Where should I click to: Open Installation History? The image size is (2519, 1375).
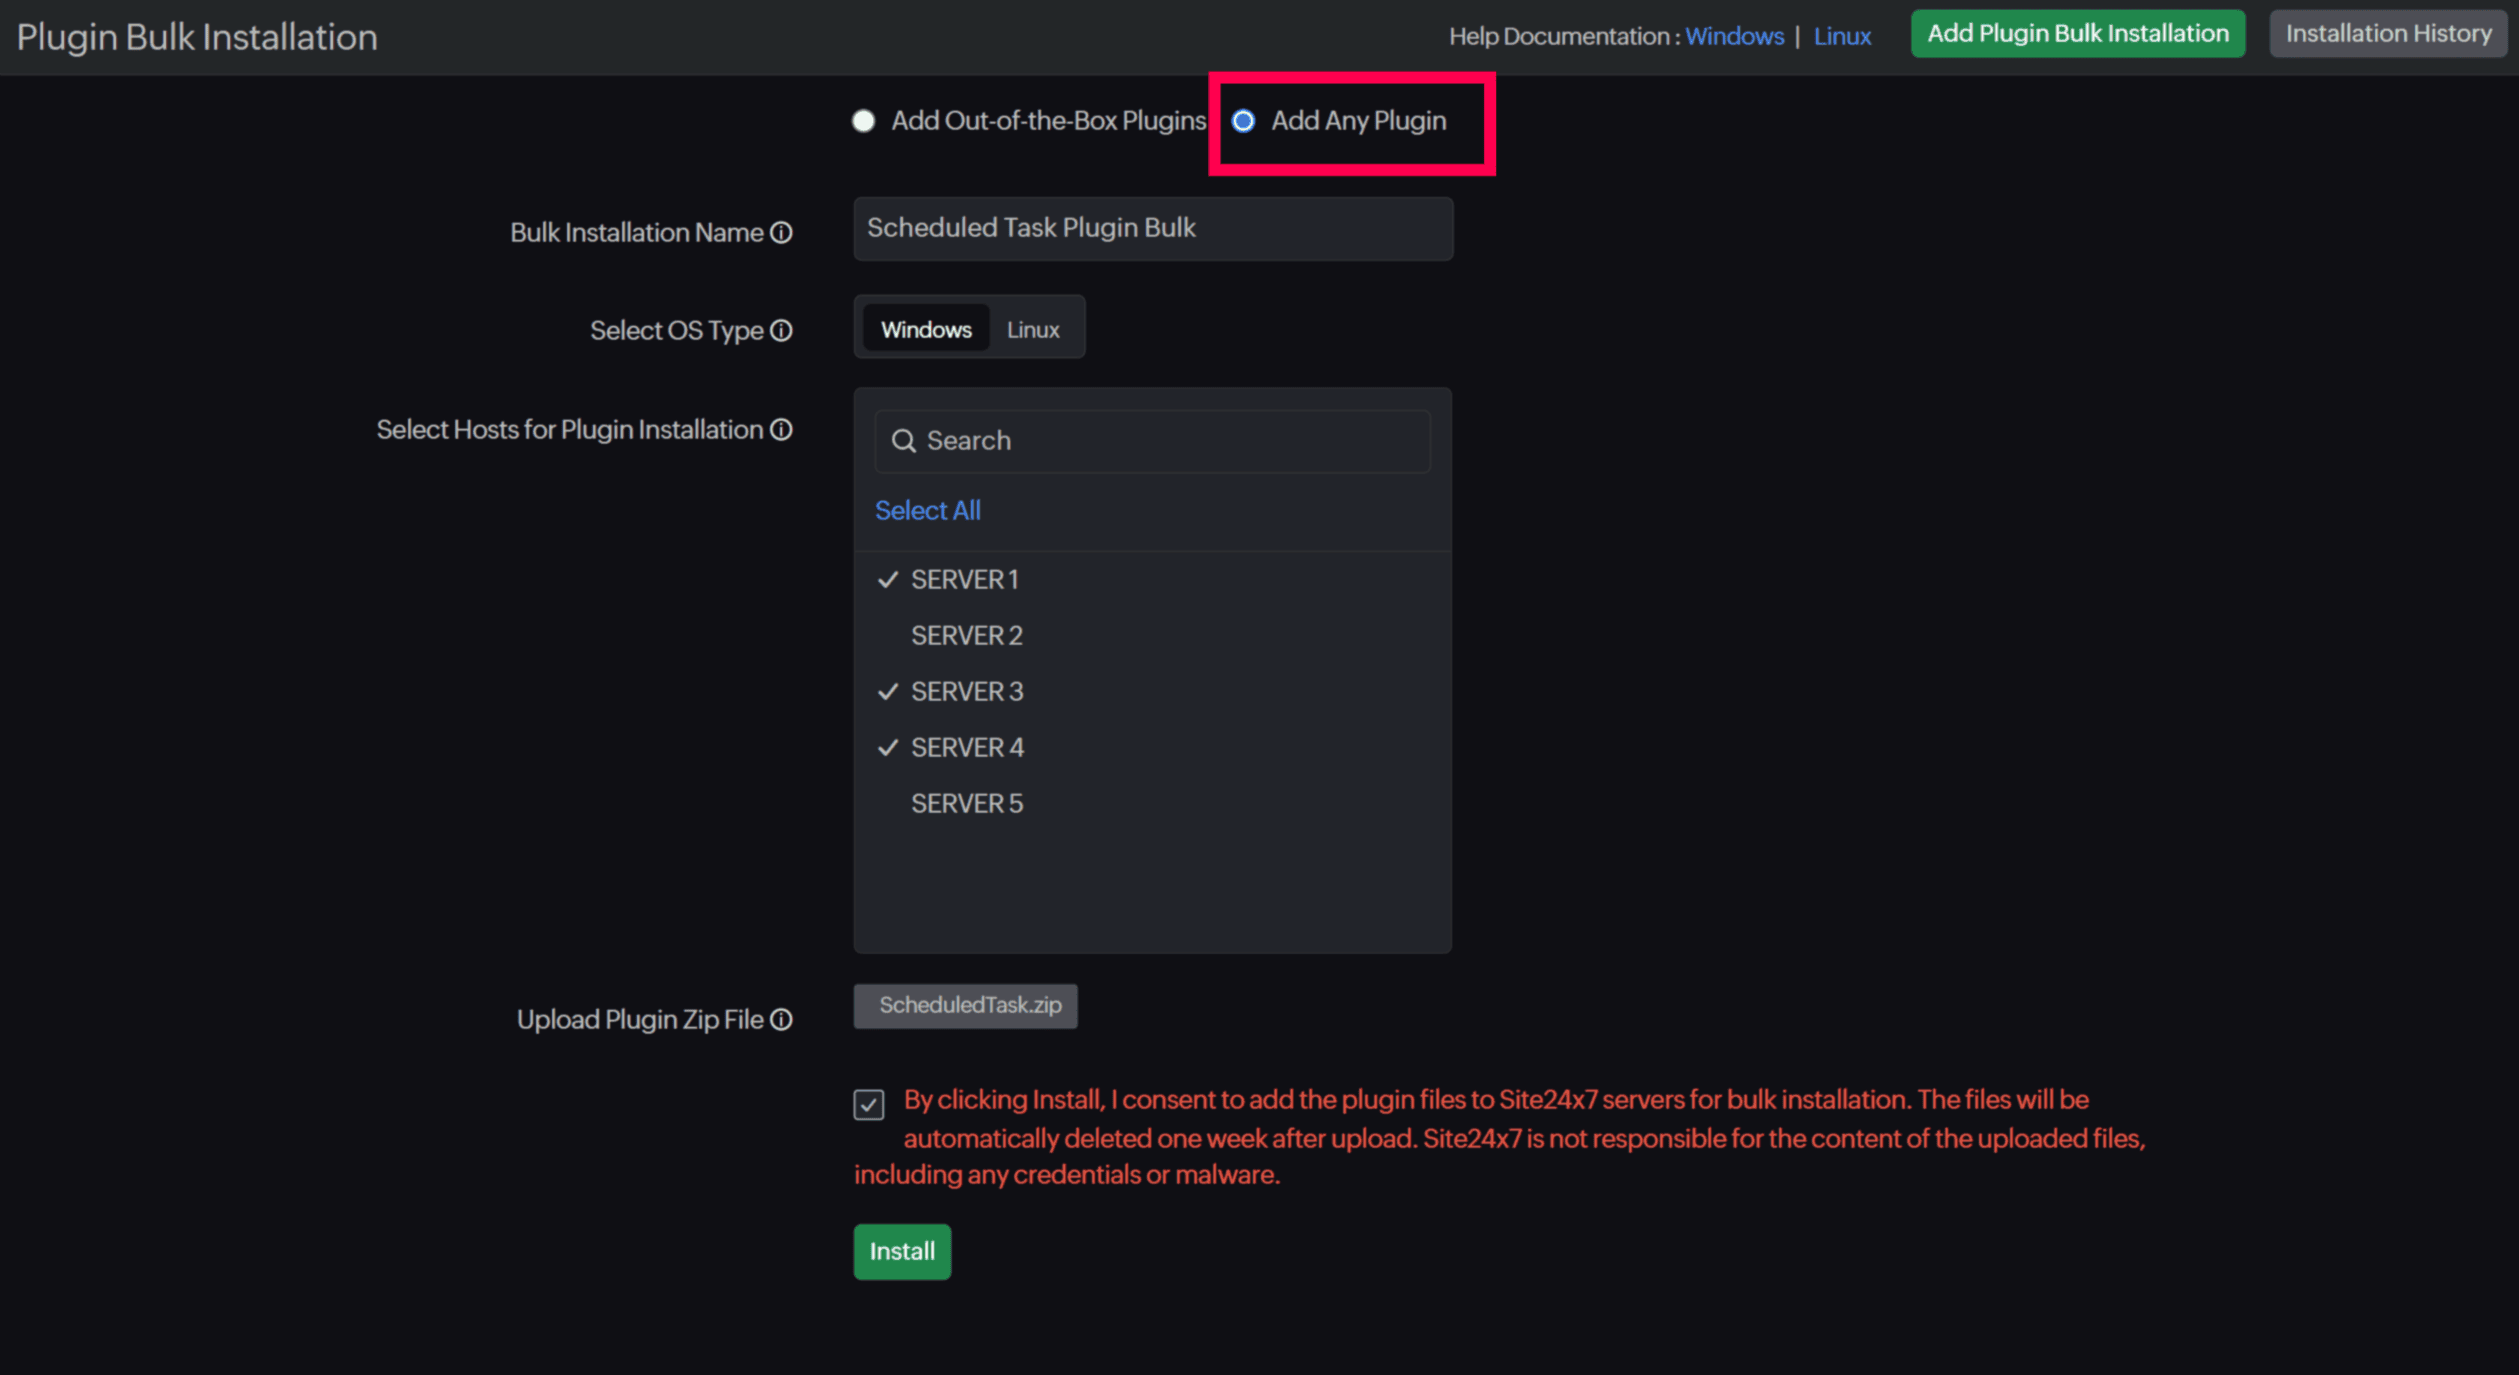point(2387,34)
